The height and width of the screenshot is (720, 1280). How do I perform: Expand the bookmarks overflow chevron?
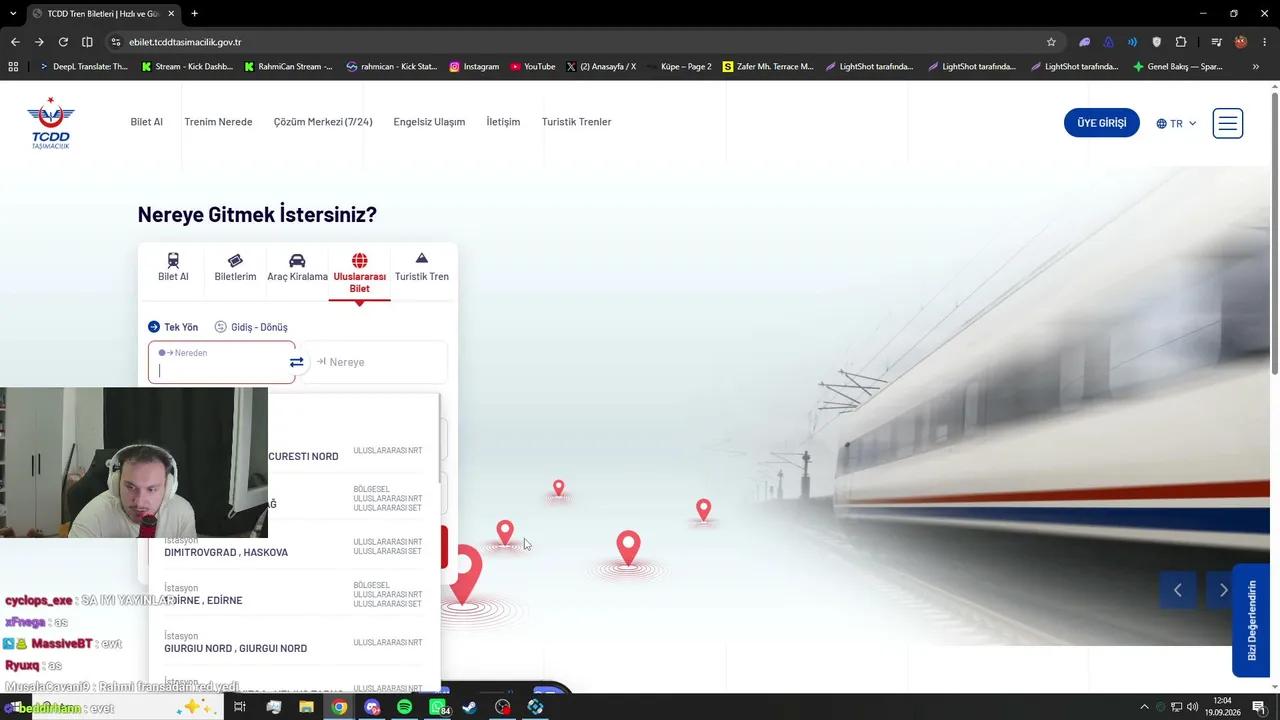1256,67
